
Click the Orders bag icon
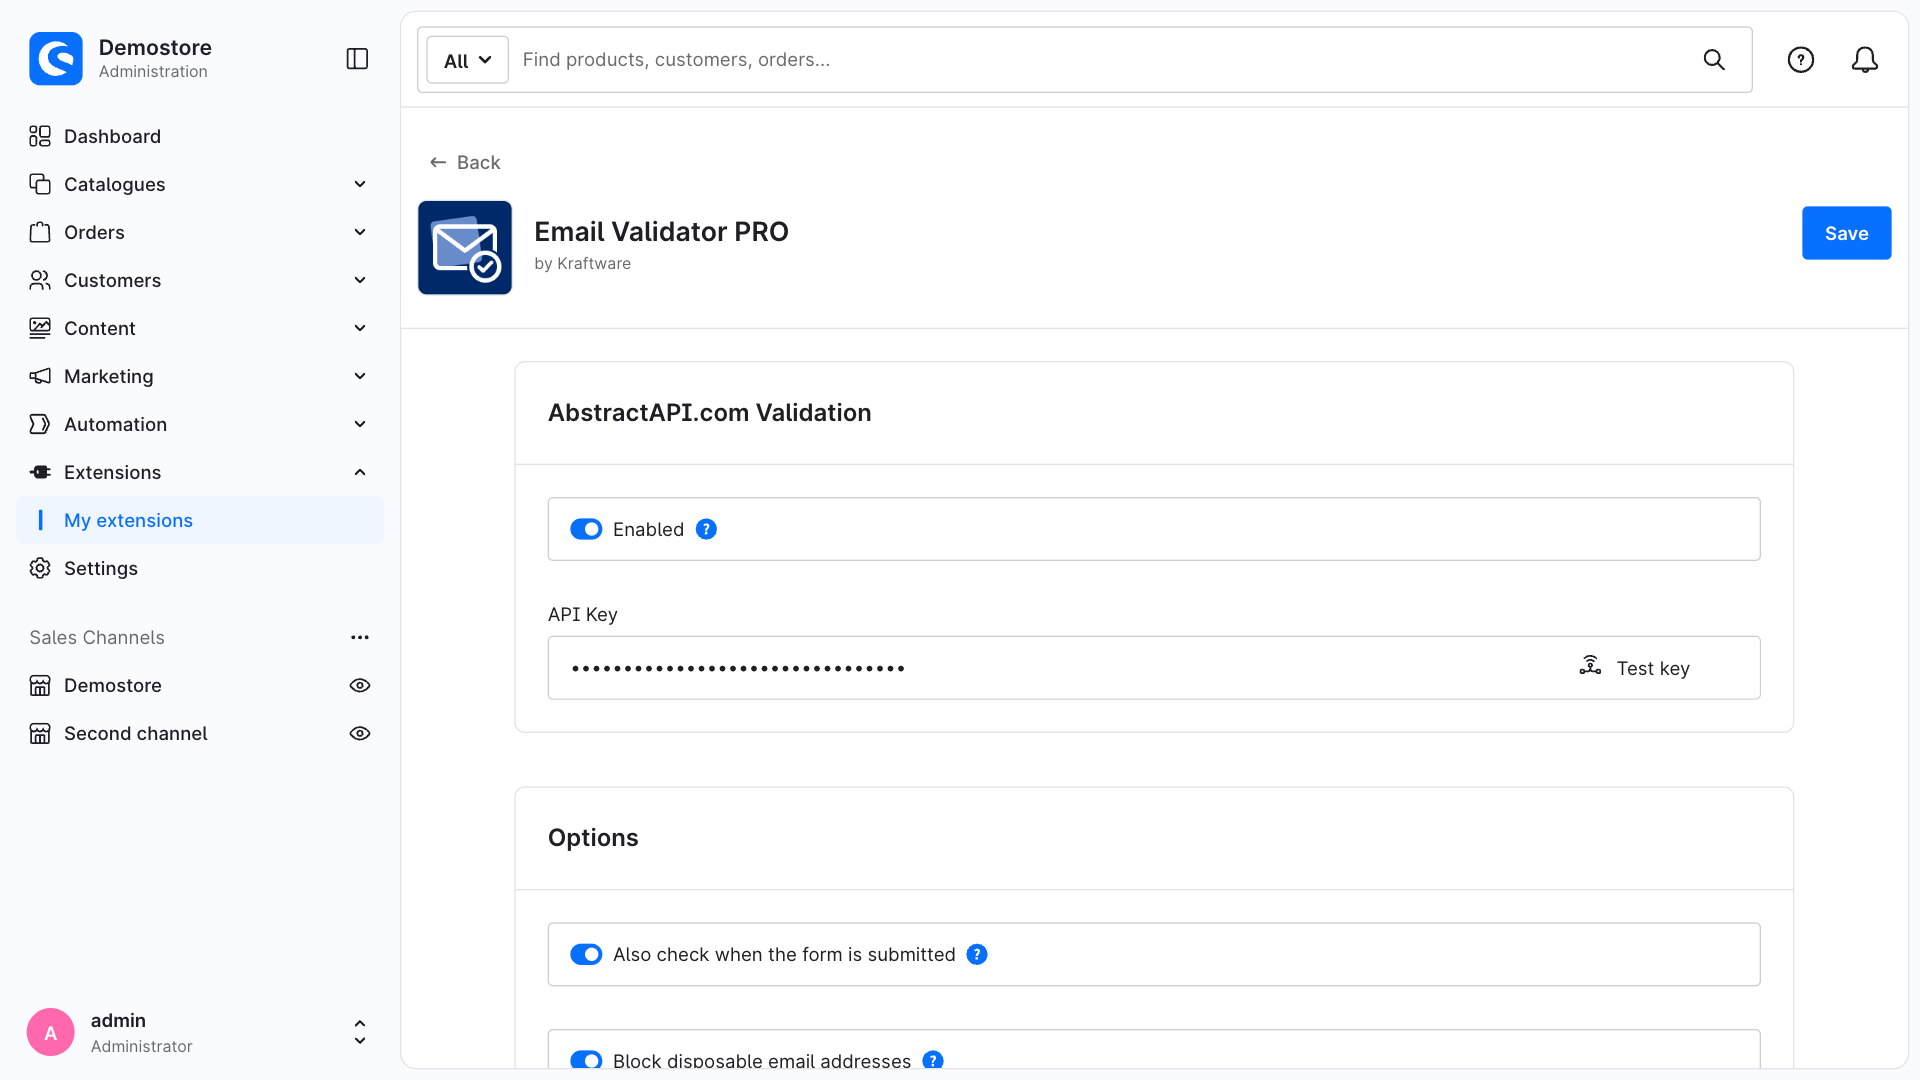pyautogui.click(x=40, y=232)
